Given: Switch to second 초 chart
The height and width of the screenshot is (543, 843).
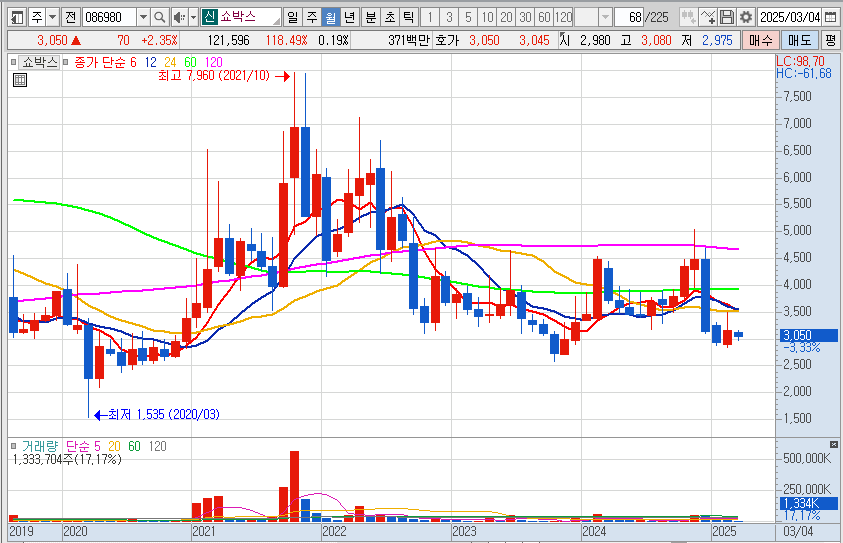Looking at the screenshot, I should [390, 18].
